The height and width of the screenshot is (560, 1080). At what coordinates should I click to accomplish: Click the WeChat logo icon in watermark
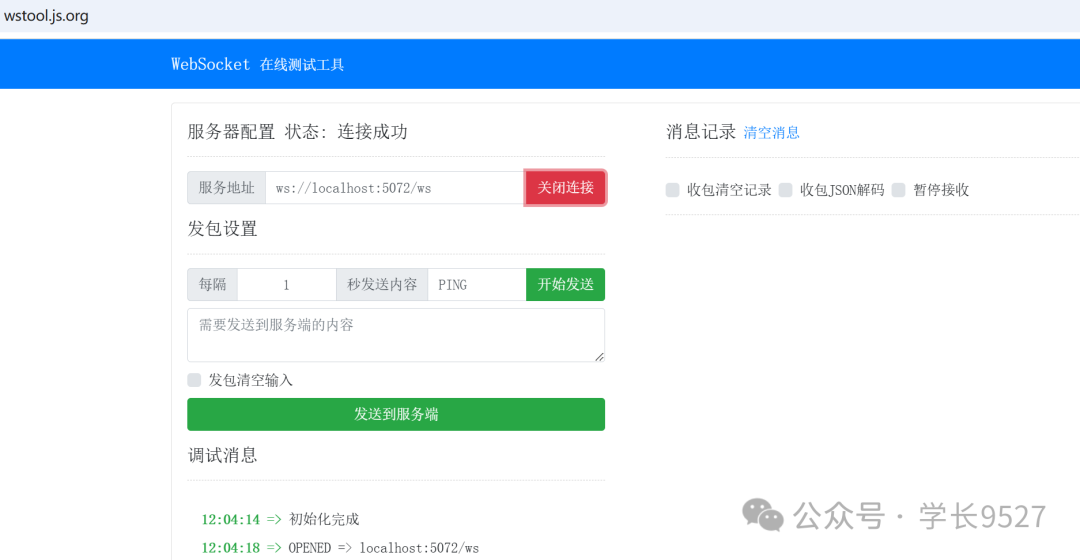point(762,516)
